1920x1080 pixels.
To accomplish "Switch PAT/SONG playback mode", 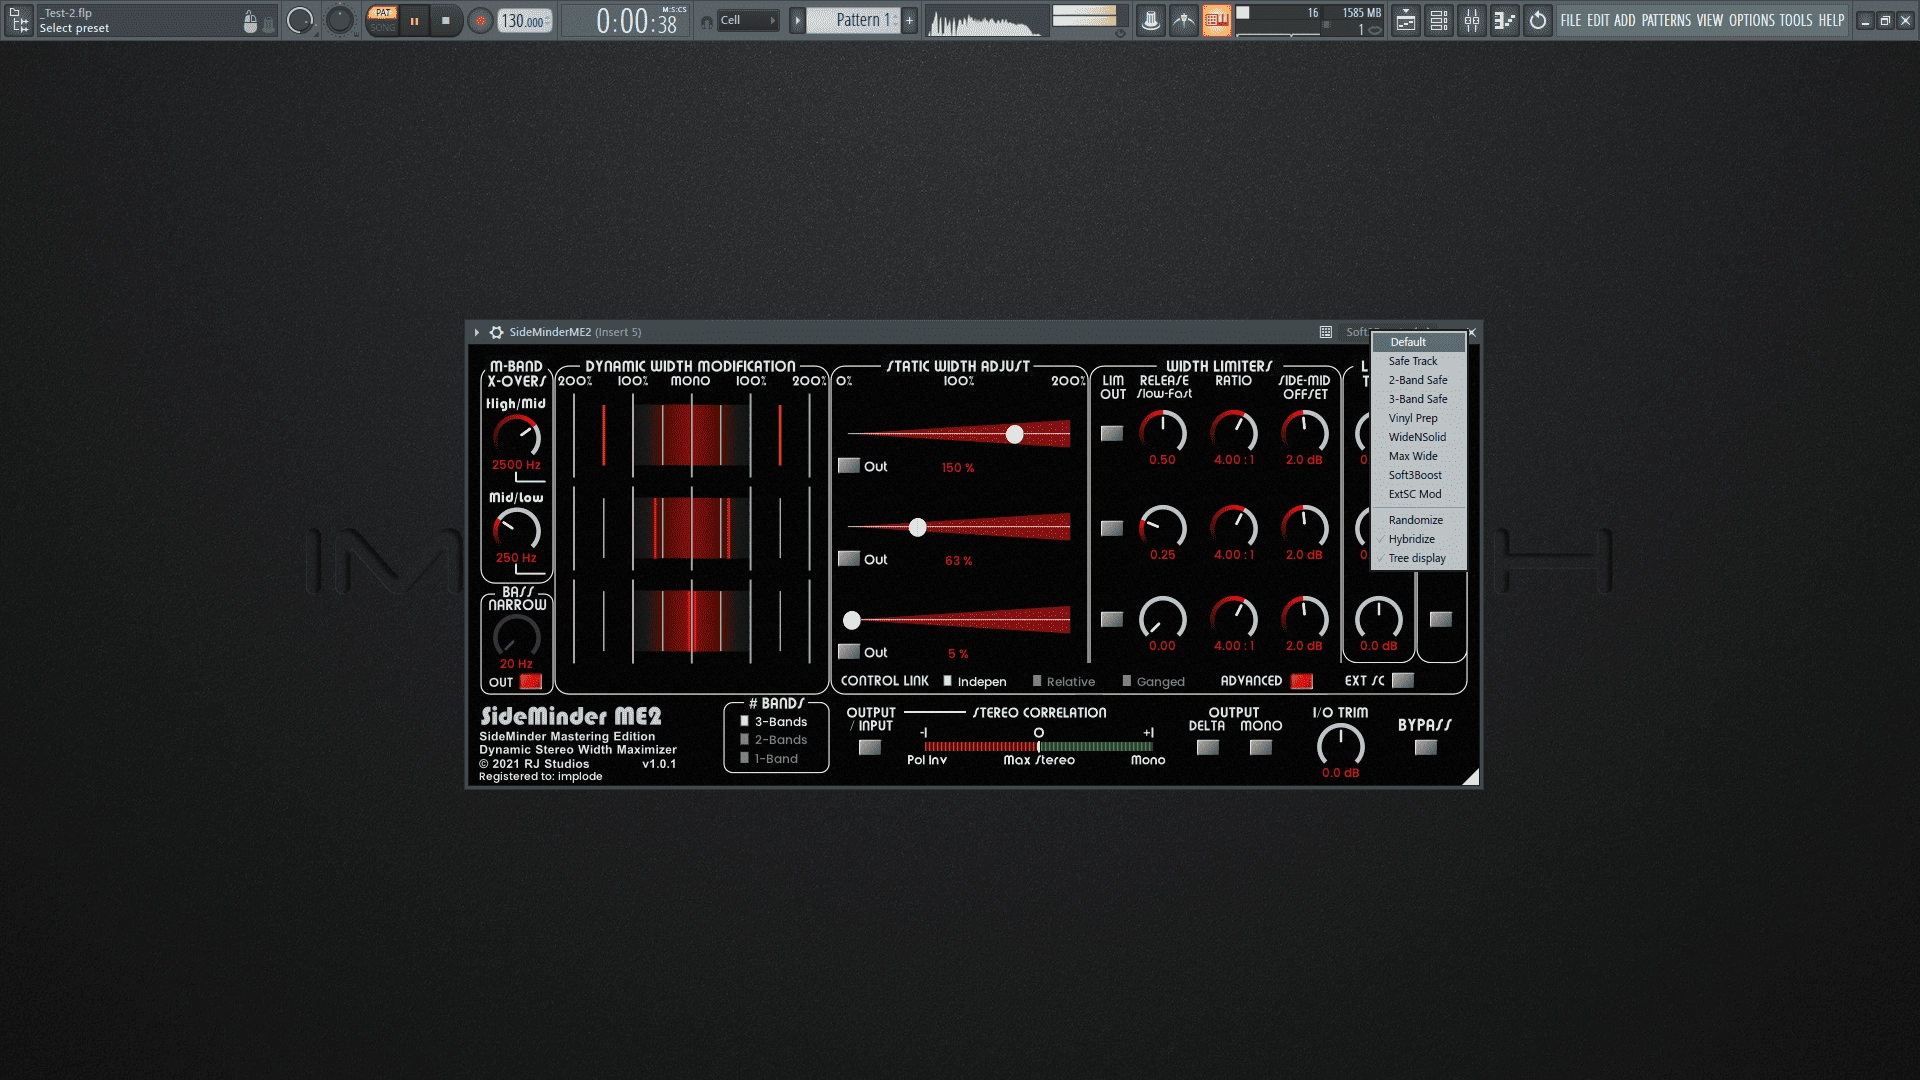I will 382,20.
